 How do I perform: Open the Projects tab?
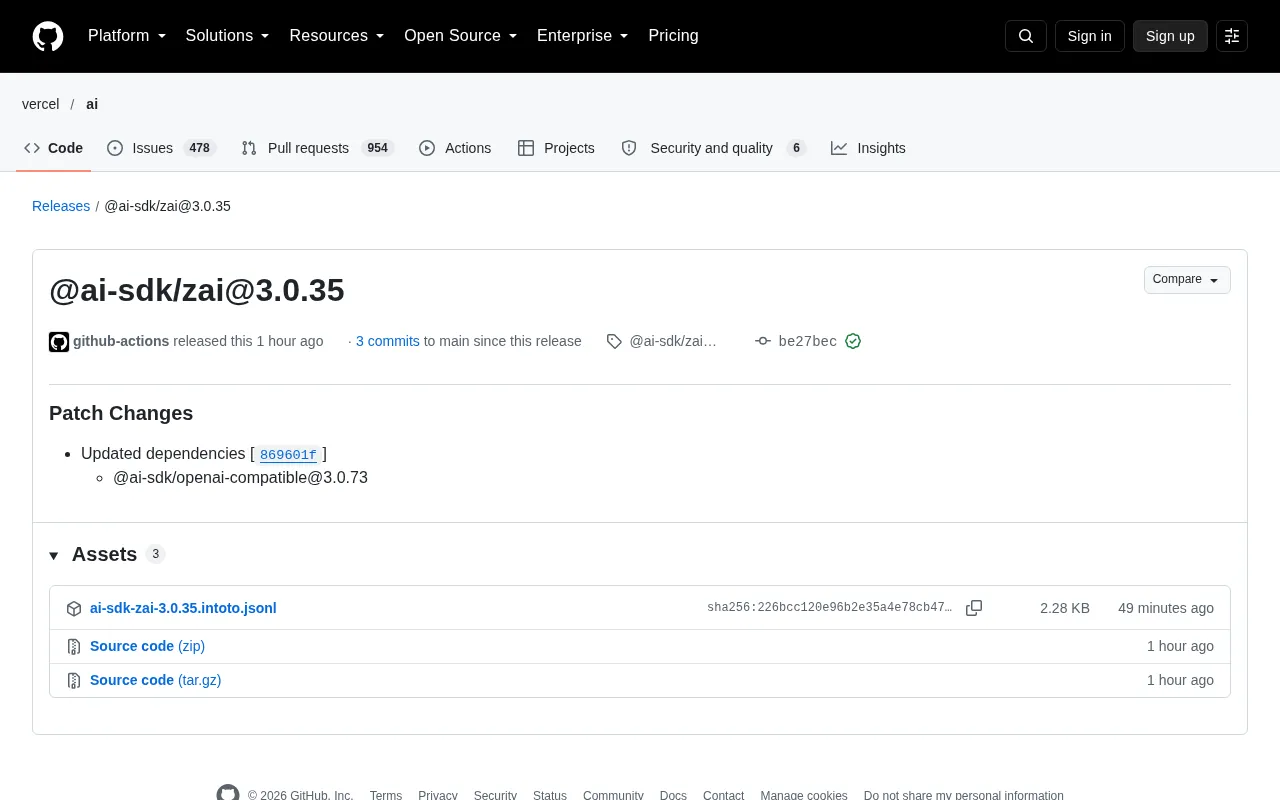point(556,148)
